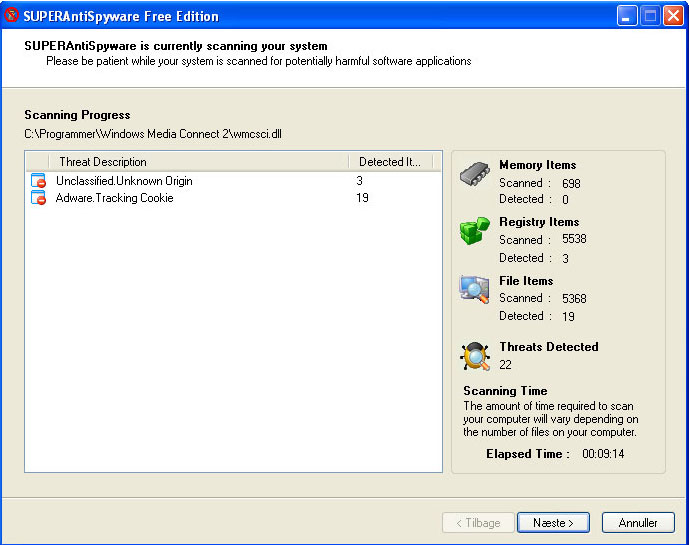Click the elapsed time 00:09:14
The width and height of the screenshot is (689, 545).
click(x=603, y=454)
